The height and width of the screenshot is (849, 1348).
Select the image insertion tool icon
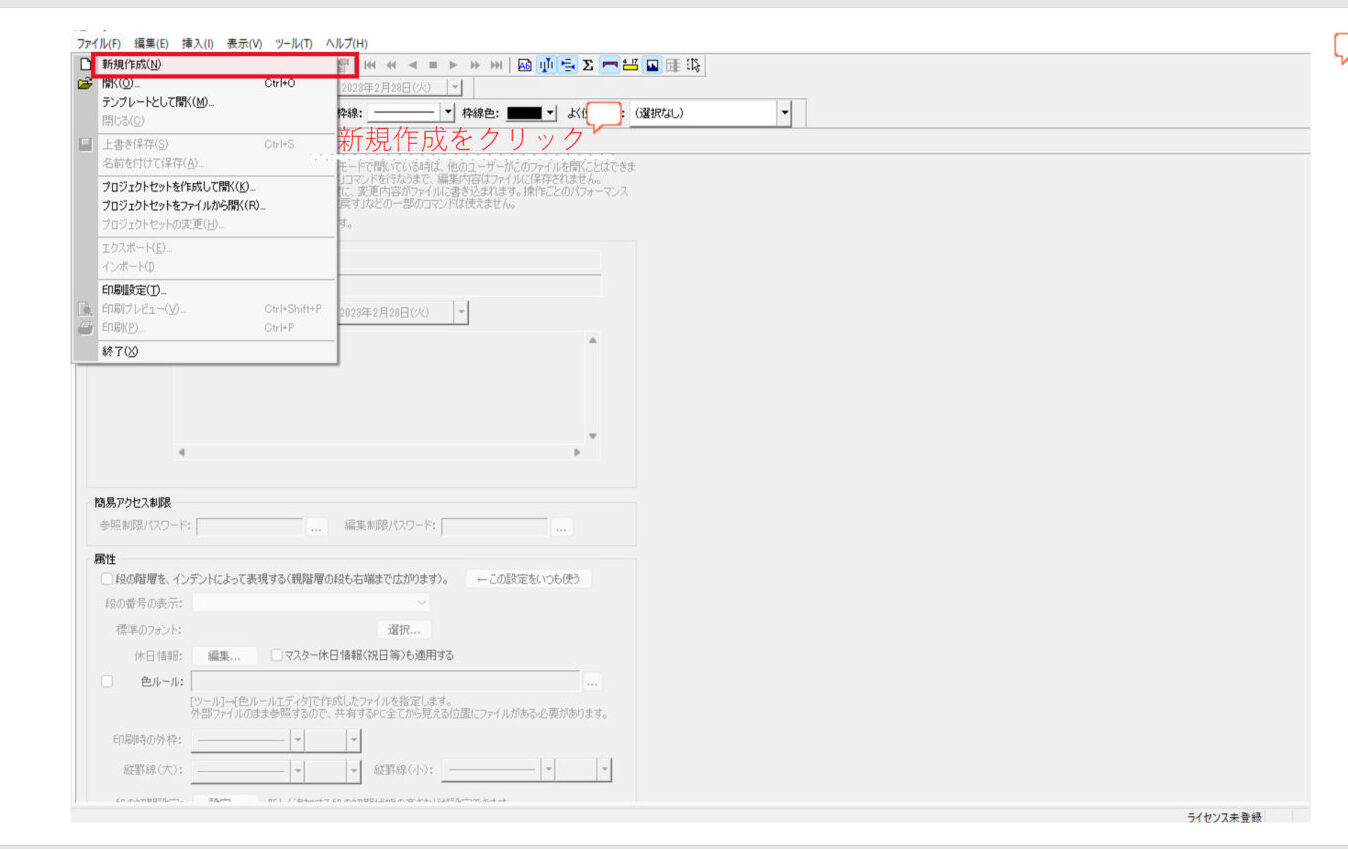tap(651, 66)
